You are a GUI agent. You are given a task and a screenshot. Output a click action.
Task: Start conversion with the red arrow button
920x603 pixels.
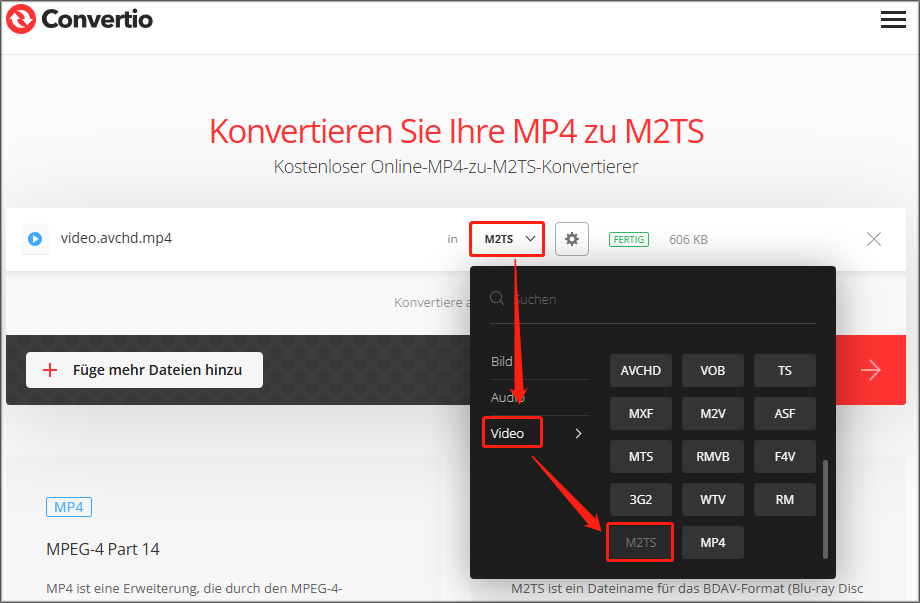pos(869,370)
